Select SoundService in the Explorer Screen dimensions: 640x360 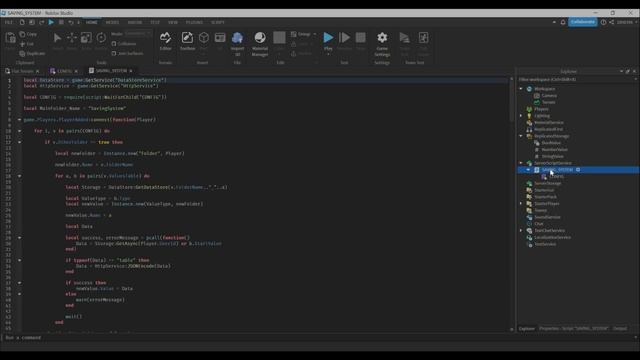tap(547, 217)
